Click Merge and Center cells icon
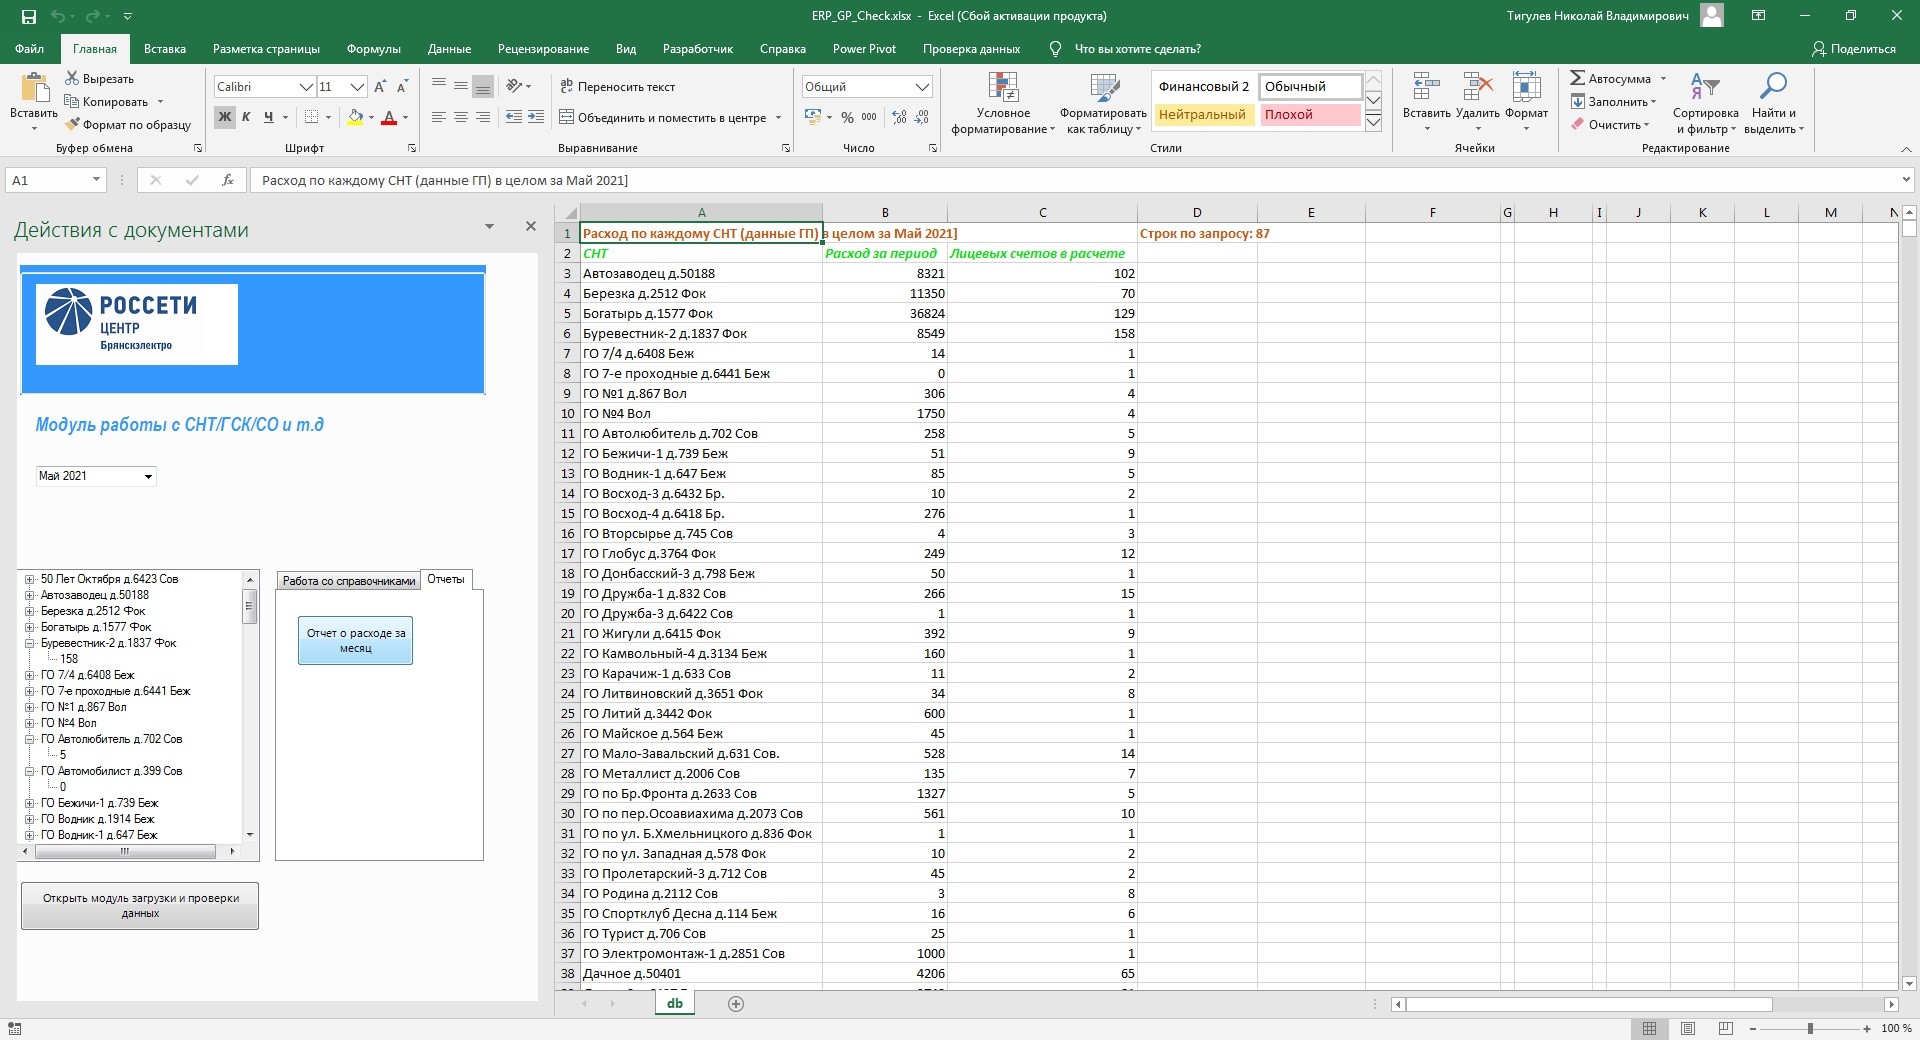The width and height of the screenshot is (1920, 1040). (567, 118)
